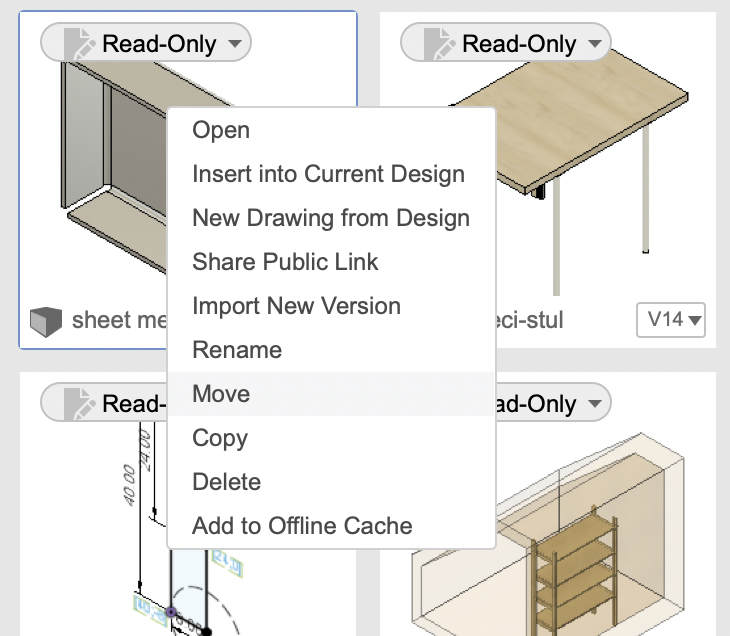Expand the Read-Only arrow on the table card
This screenshot has width=730, height=636.
pyautogui.click(x=594, y=44)
